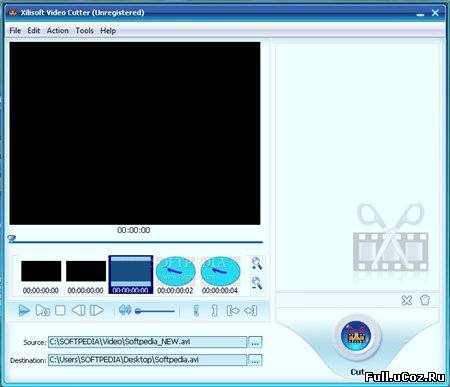The height and width of the screenshot is (387, 450).
Task: Click the Stop square button
Action: pyautogui.click(x=60, y=310)
